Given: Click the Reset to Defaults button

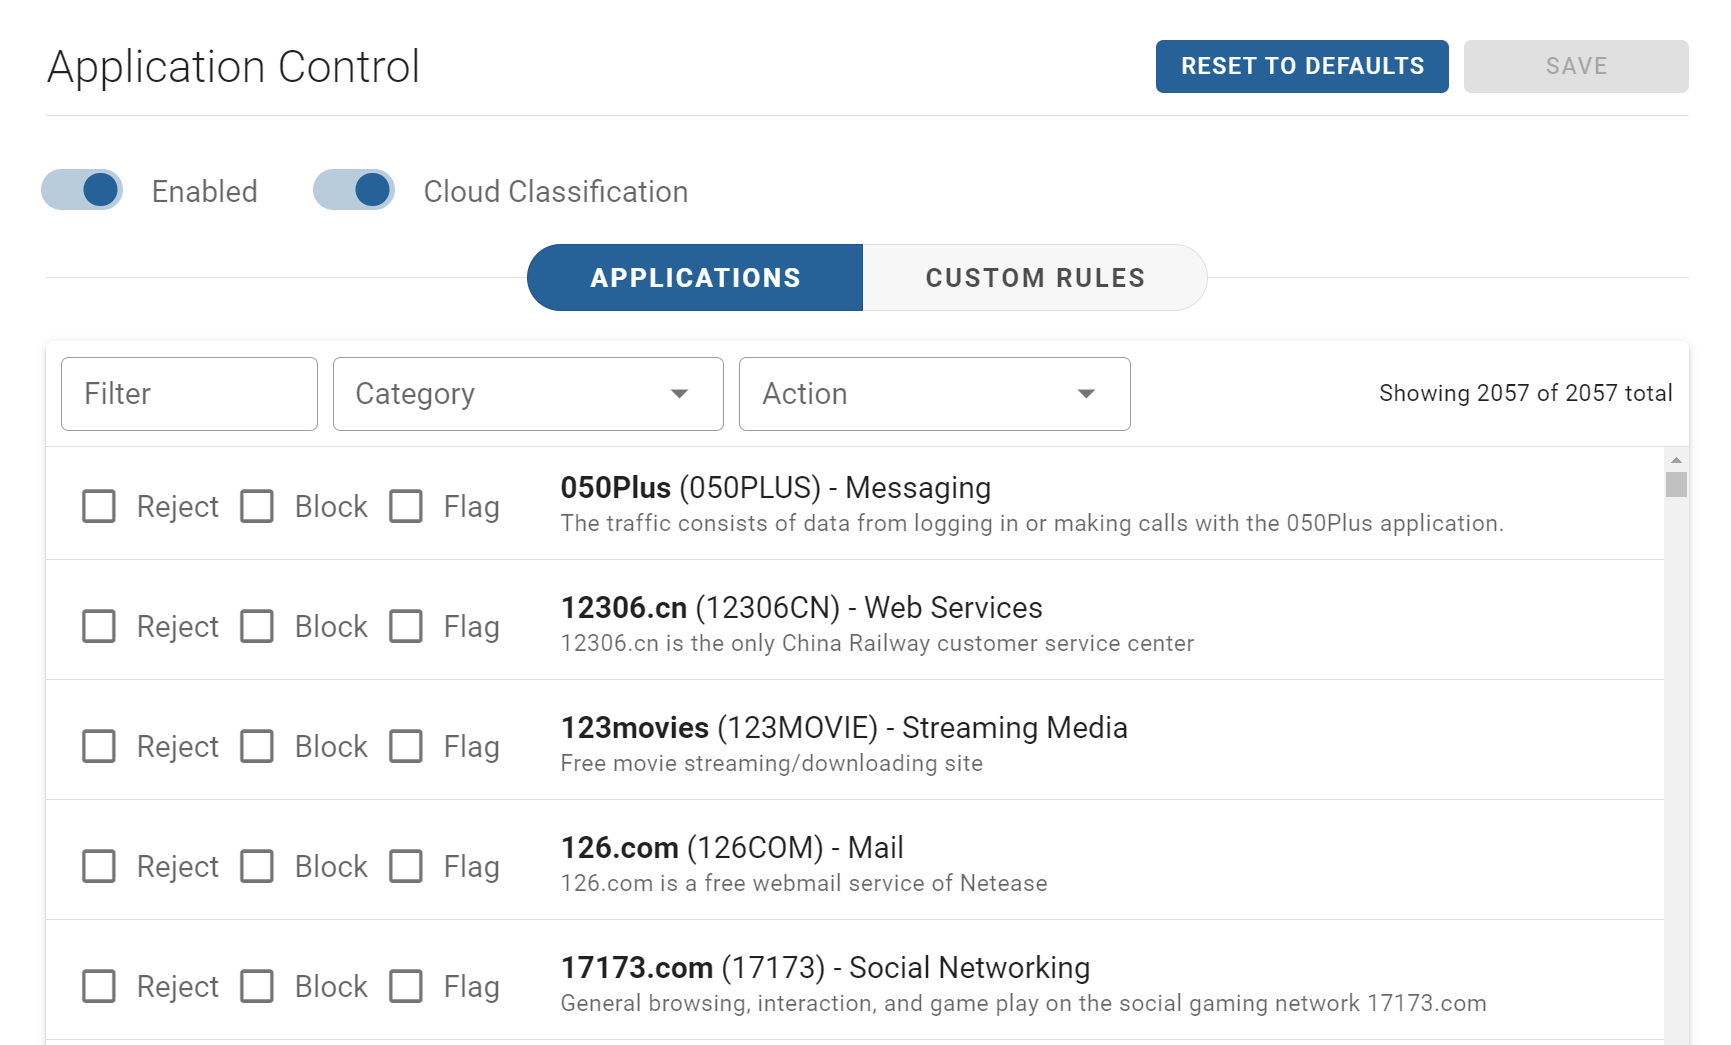Looking at the screenshot, I should pyautogui.click(x=1302, y=66).
